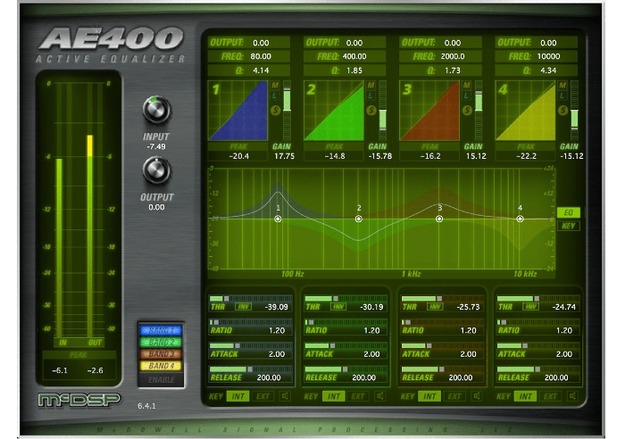
Task: Toggle INV on band 2 threshold
Action: click(x=338, y=307)
